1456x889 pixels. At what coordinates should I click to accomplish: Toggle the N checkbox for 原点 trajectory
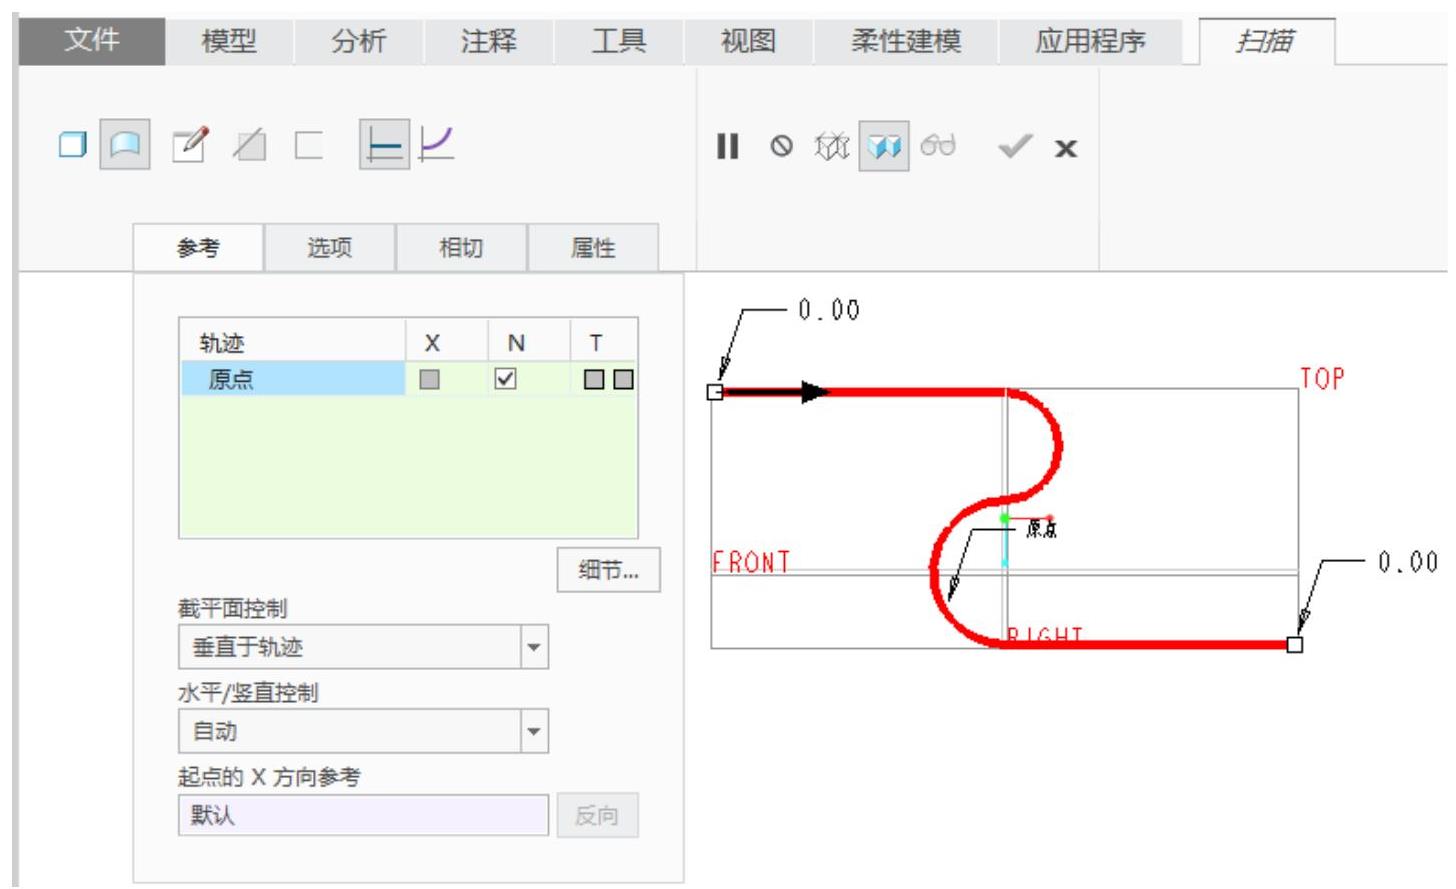click(506, 379)
